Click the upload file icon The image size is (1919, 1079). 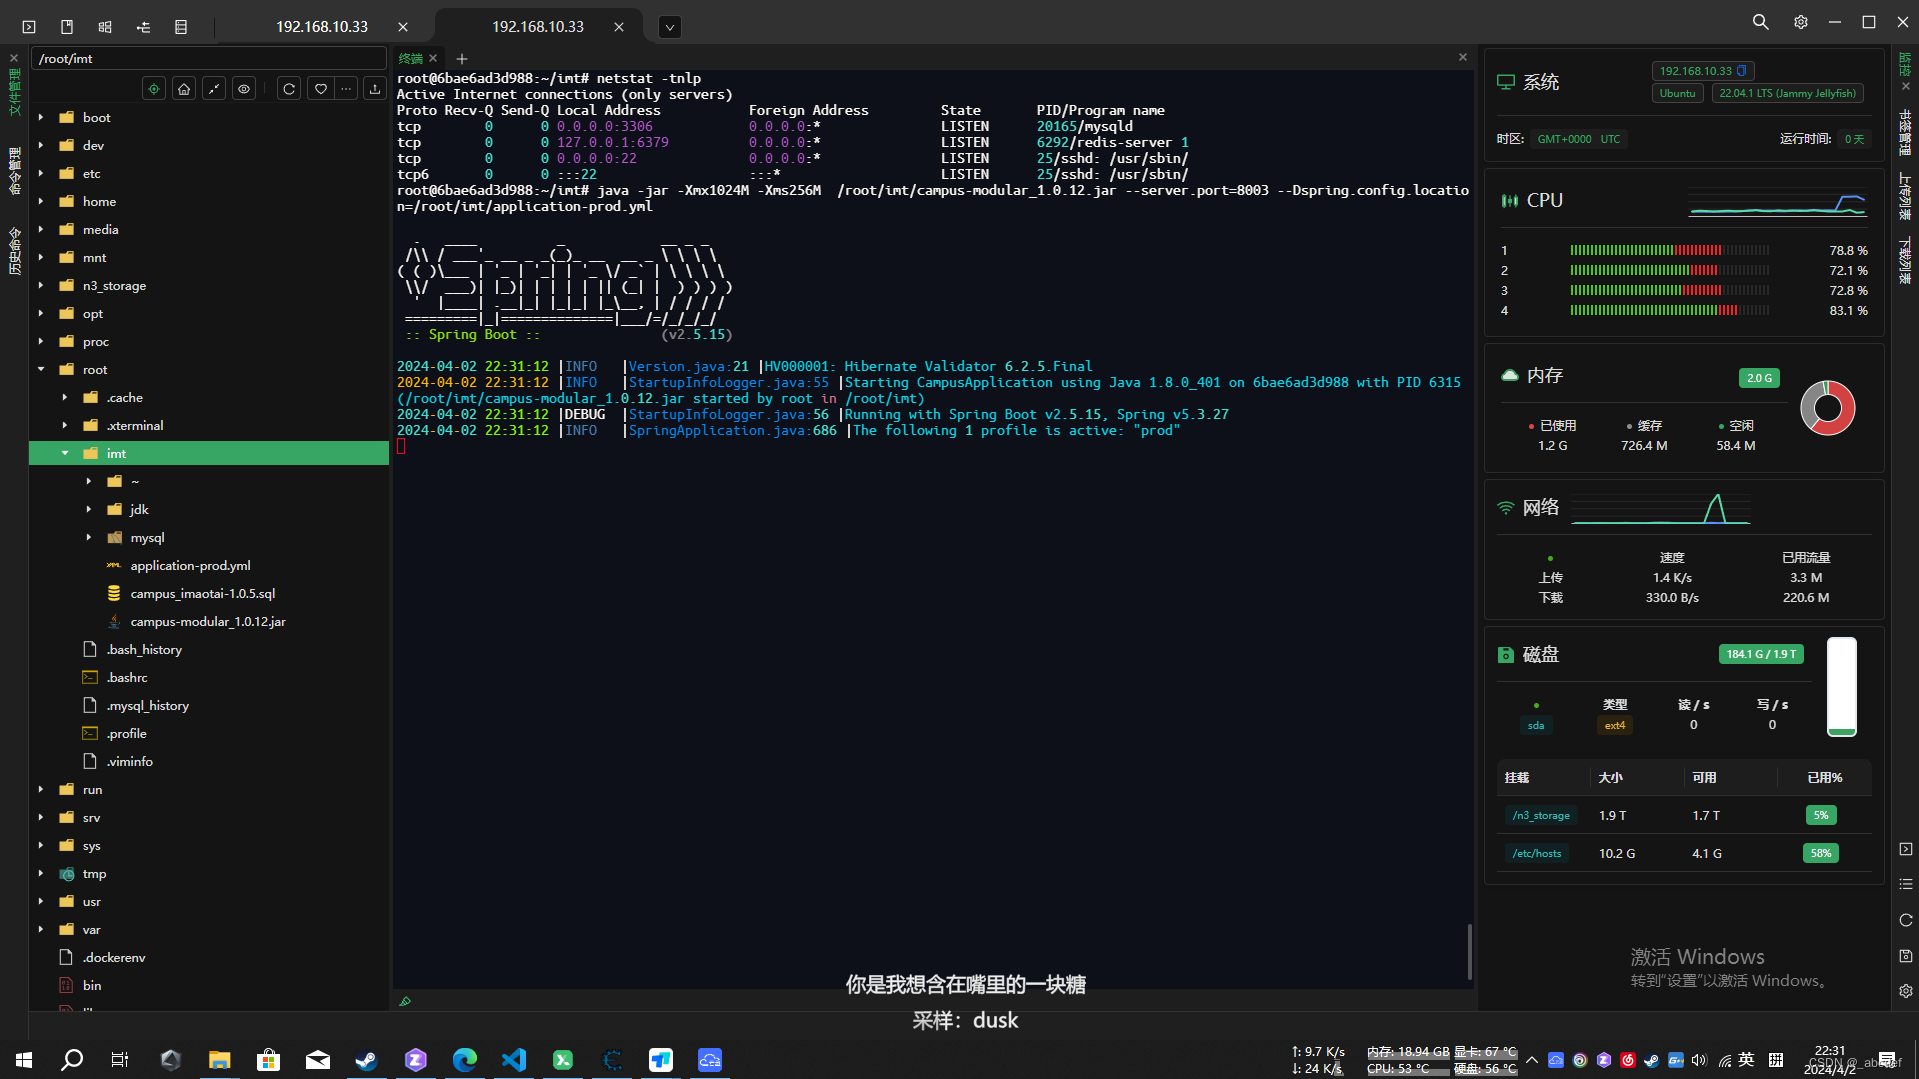click(x=375, y=89)
